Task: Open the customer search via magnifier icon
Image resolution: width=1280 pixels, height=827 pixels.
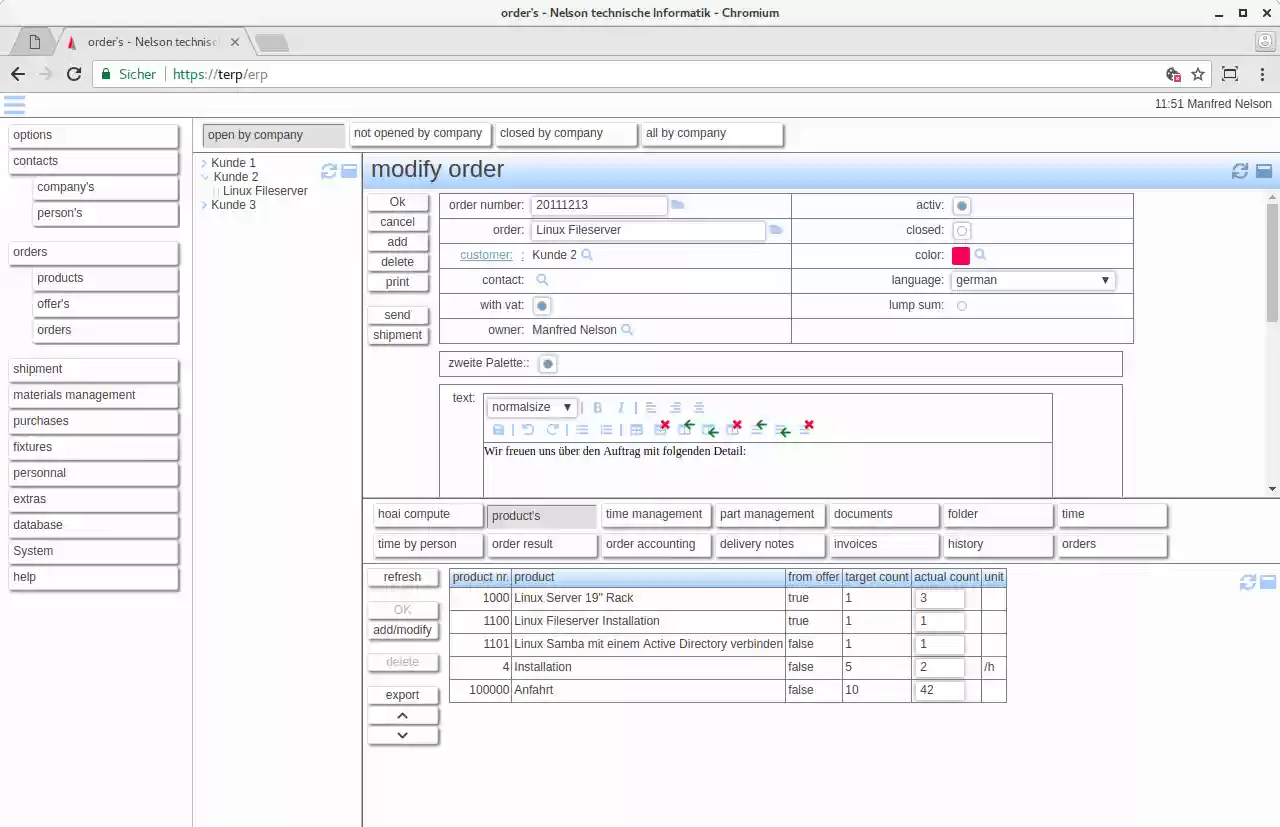Action: click(588, 255)
